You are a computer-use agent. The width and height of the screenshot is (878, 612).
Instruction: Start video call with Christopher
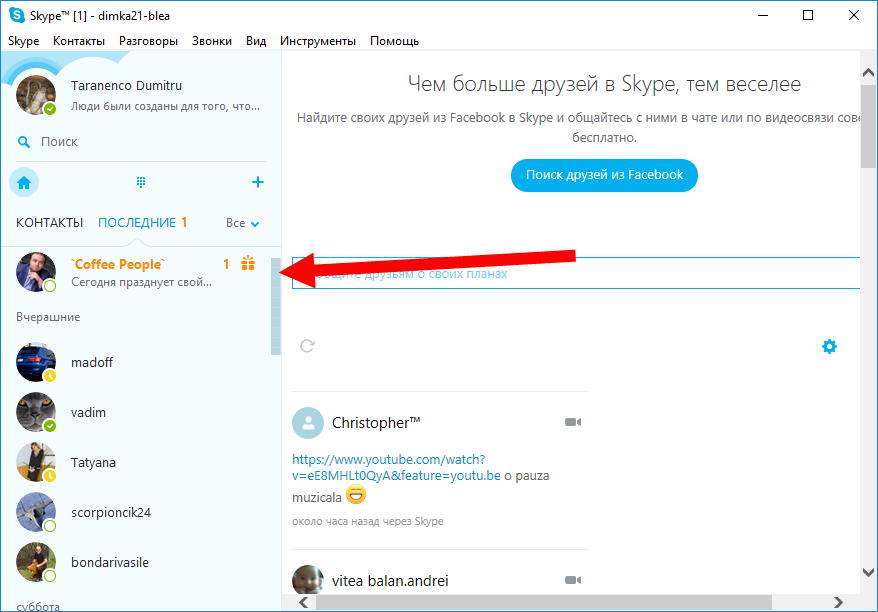(x=573, y=422)
